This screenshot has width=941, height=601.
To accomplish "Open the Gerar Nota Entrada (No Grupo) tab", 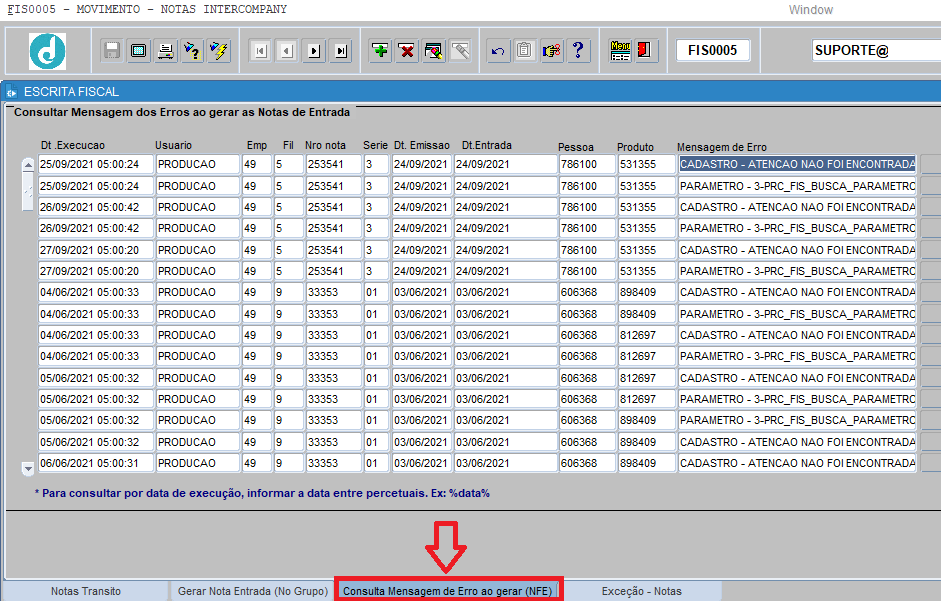I will pos(253,591).
